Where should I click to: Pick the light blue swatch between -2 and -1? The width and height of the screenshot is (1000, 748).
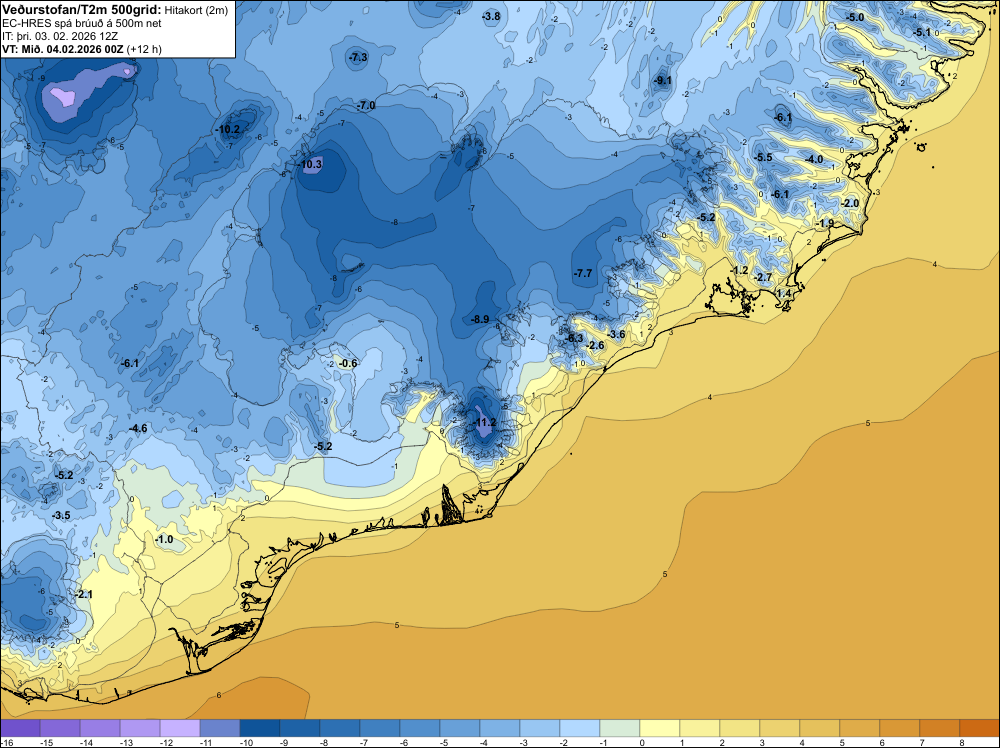coord(580,728)
